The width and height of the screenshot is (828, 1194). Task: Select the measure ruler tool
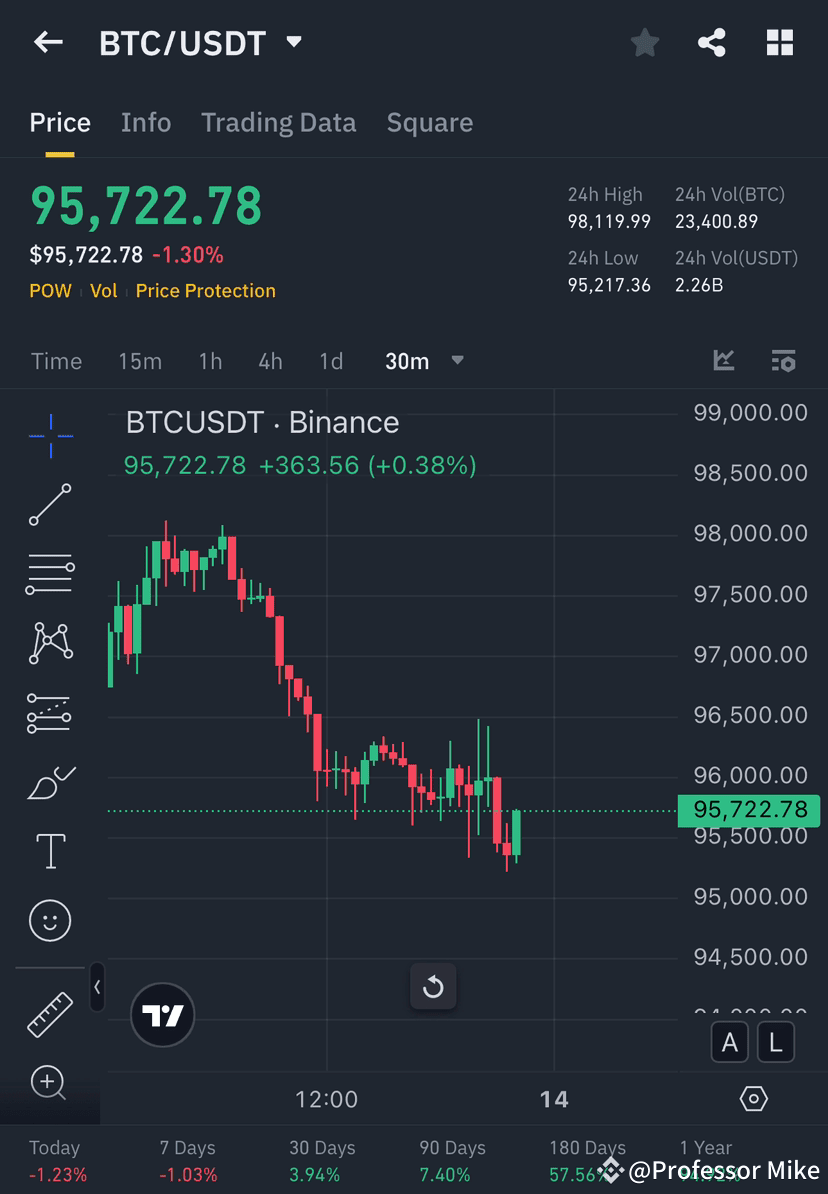point(50,1013)
